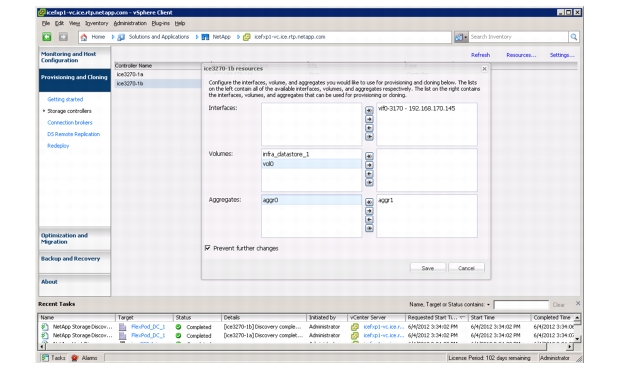Expand the Monitoring and Host Configuration panel

(75, 57)
